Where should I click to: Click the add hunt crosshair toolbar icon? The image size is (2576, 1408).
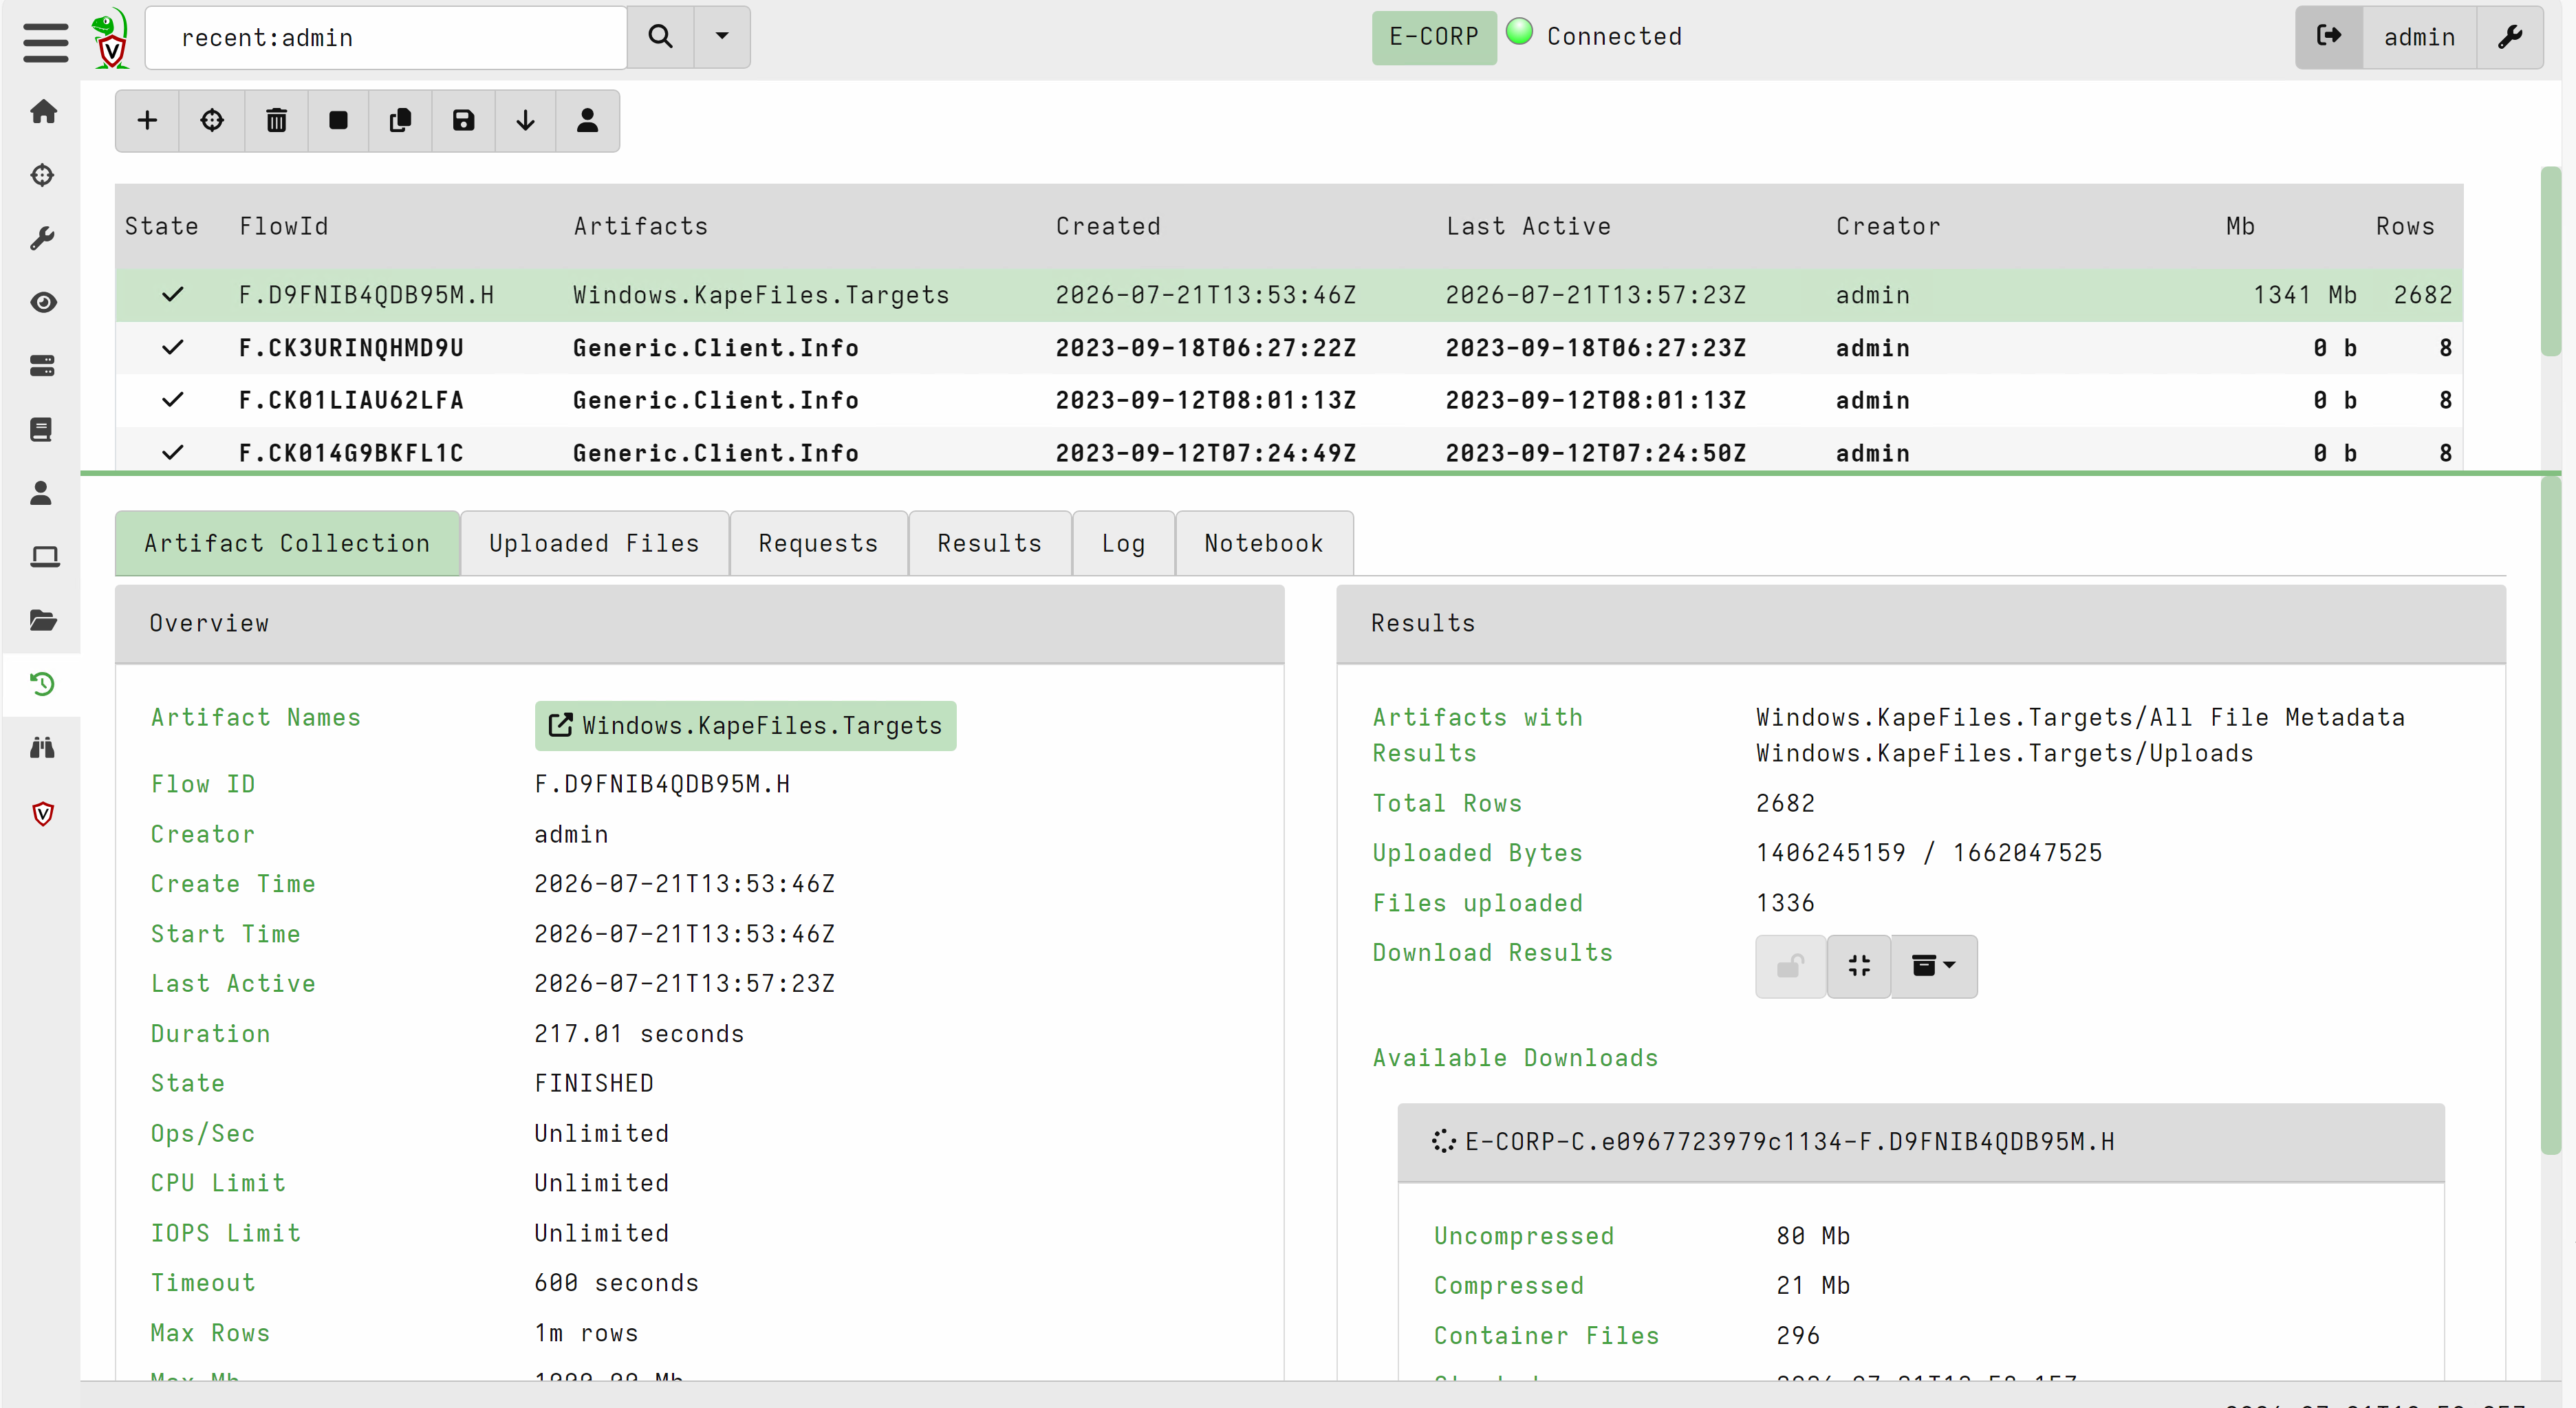[x=212, y=121]
